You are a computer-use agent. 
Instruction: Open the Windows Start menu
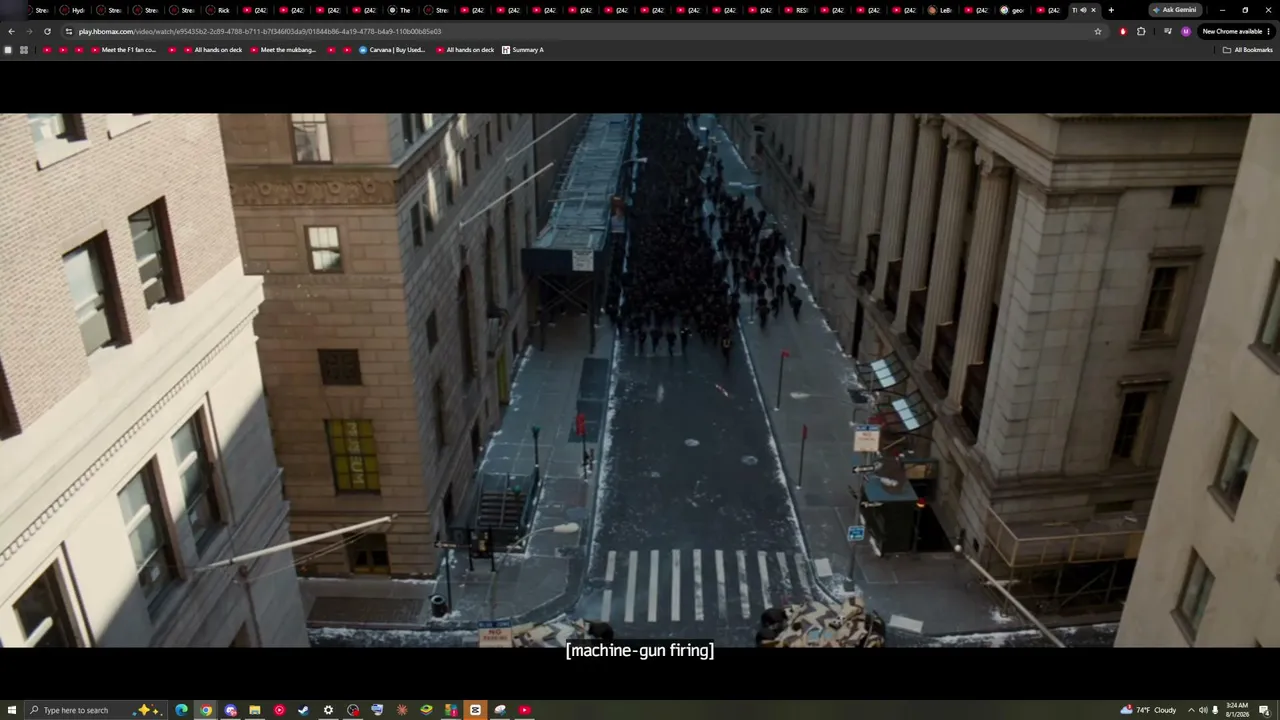pos(11,710)
